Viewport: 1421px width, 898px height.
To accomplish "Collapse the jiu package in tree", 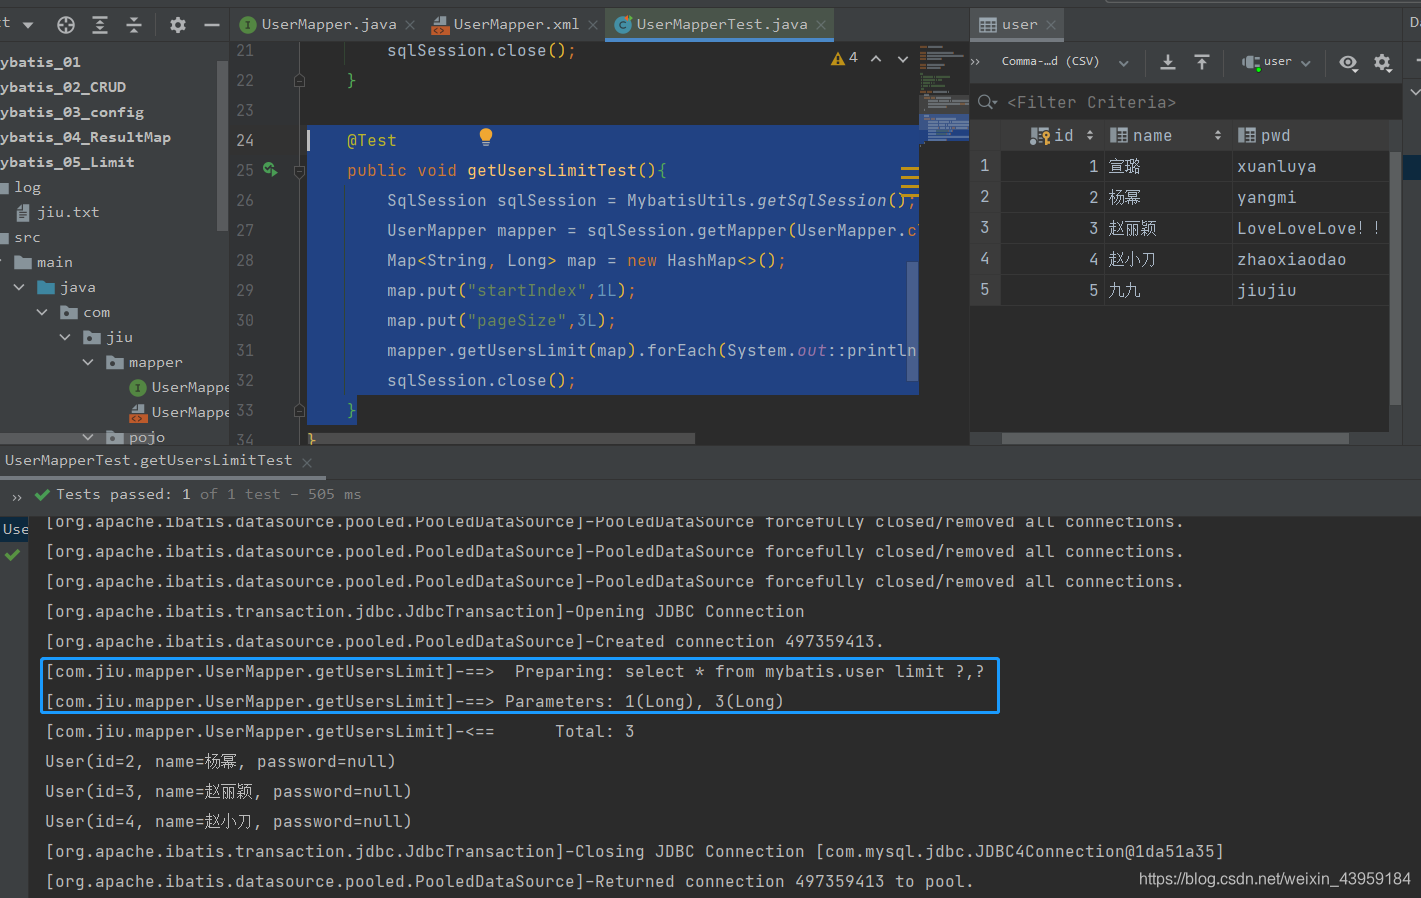I will pos(65,337).
